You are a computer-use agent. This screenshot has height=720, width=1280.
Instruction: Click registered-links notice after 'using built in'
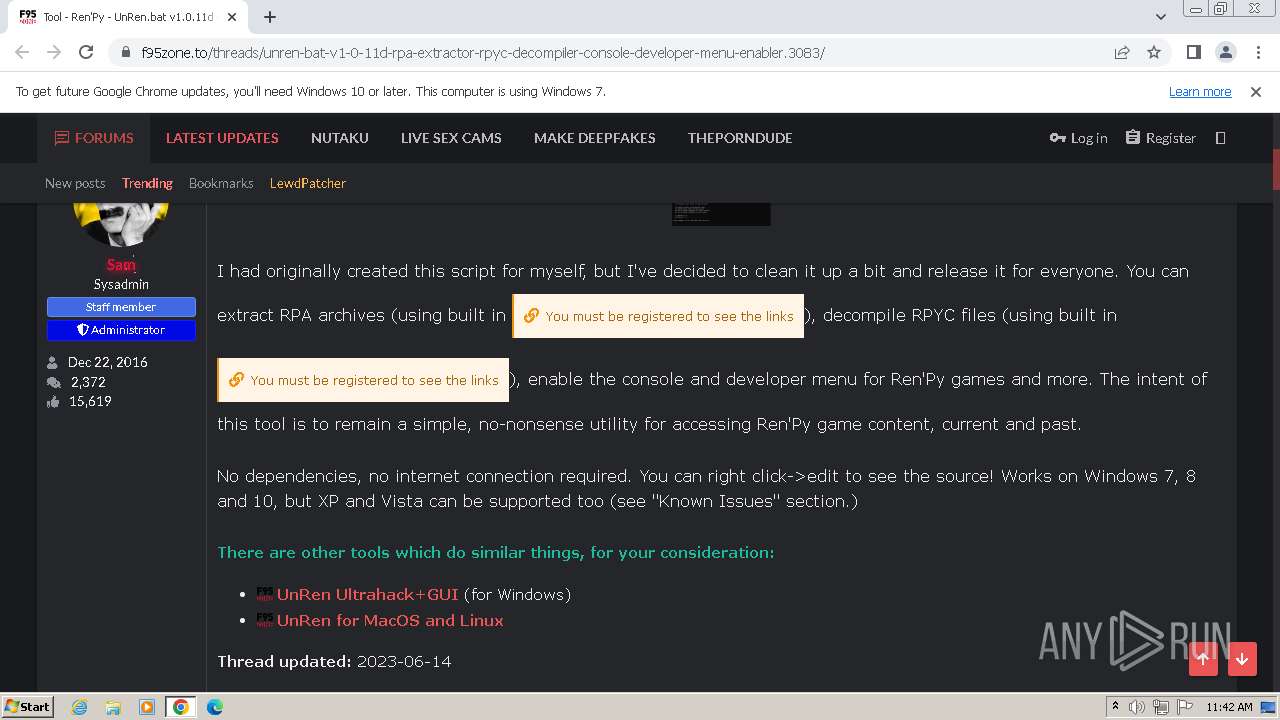click(x=658, y=316)
